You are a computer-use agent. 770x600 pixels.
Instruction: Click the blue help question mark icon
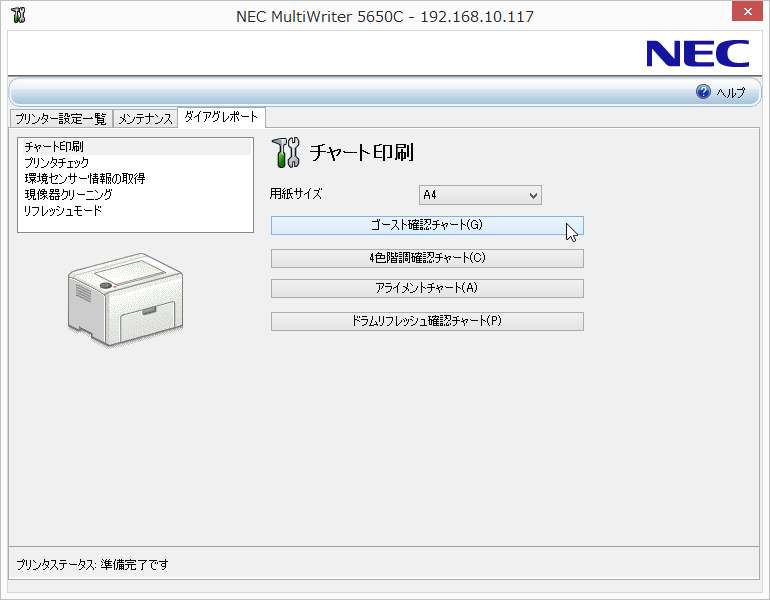(703, 91)
